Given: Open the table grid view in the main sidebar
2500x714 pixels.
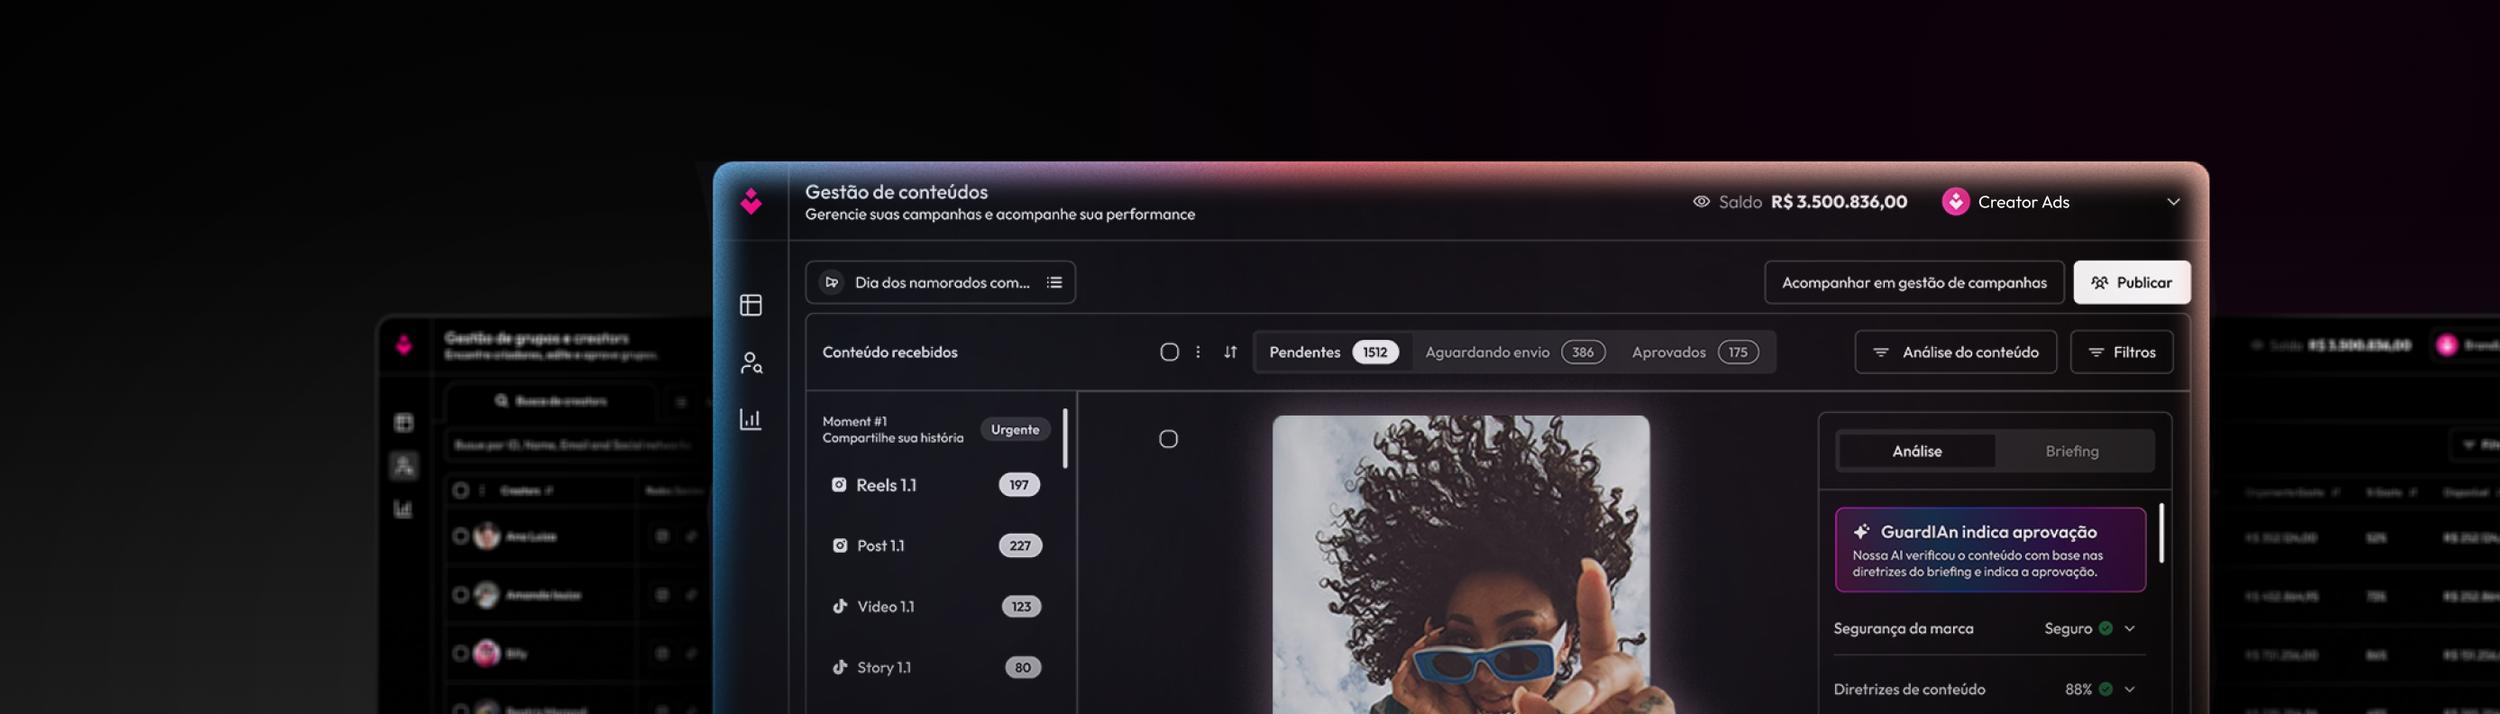Looking at the screenshot, I should coord(751,305).
